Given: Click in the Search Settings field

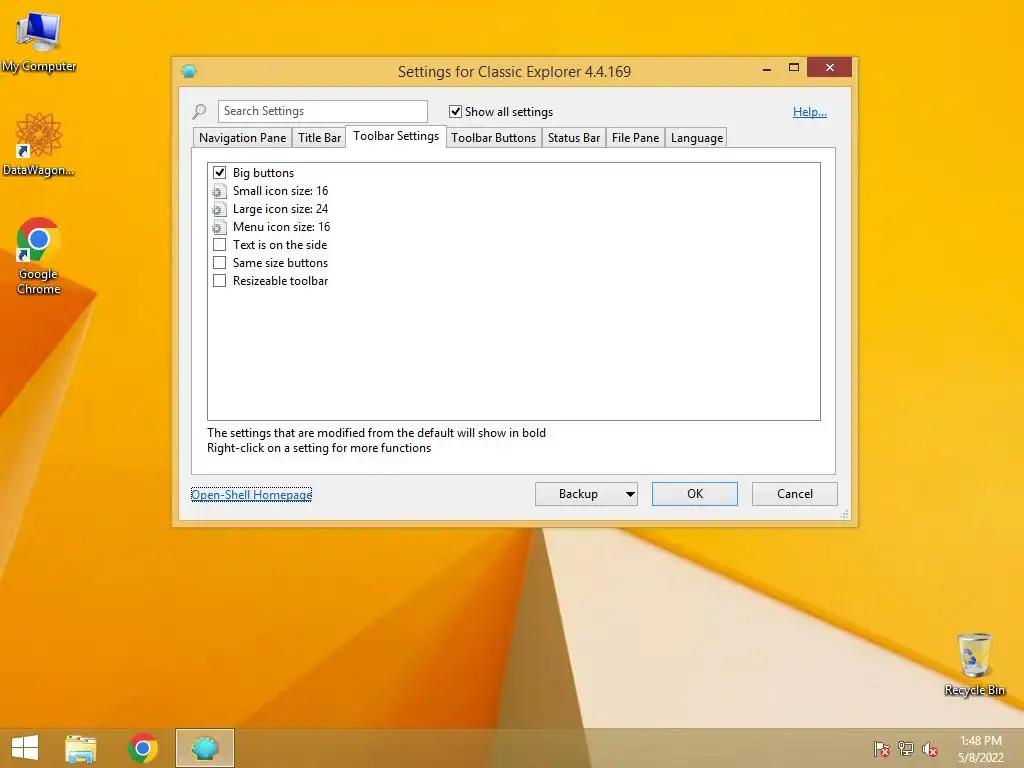Looking at the screenshot, I should point(323,111).
